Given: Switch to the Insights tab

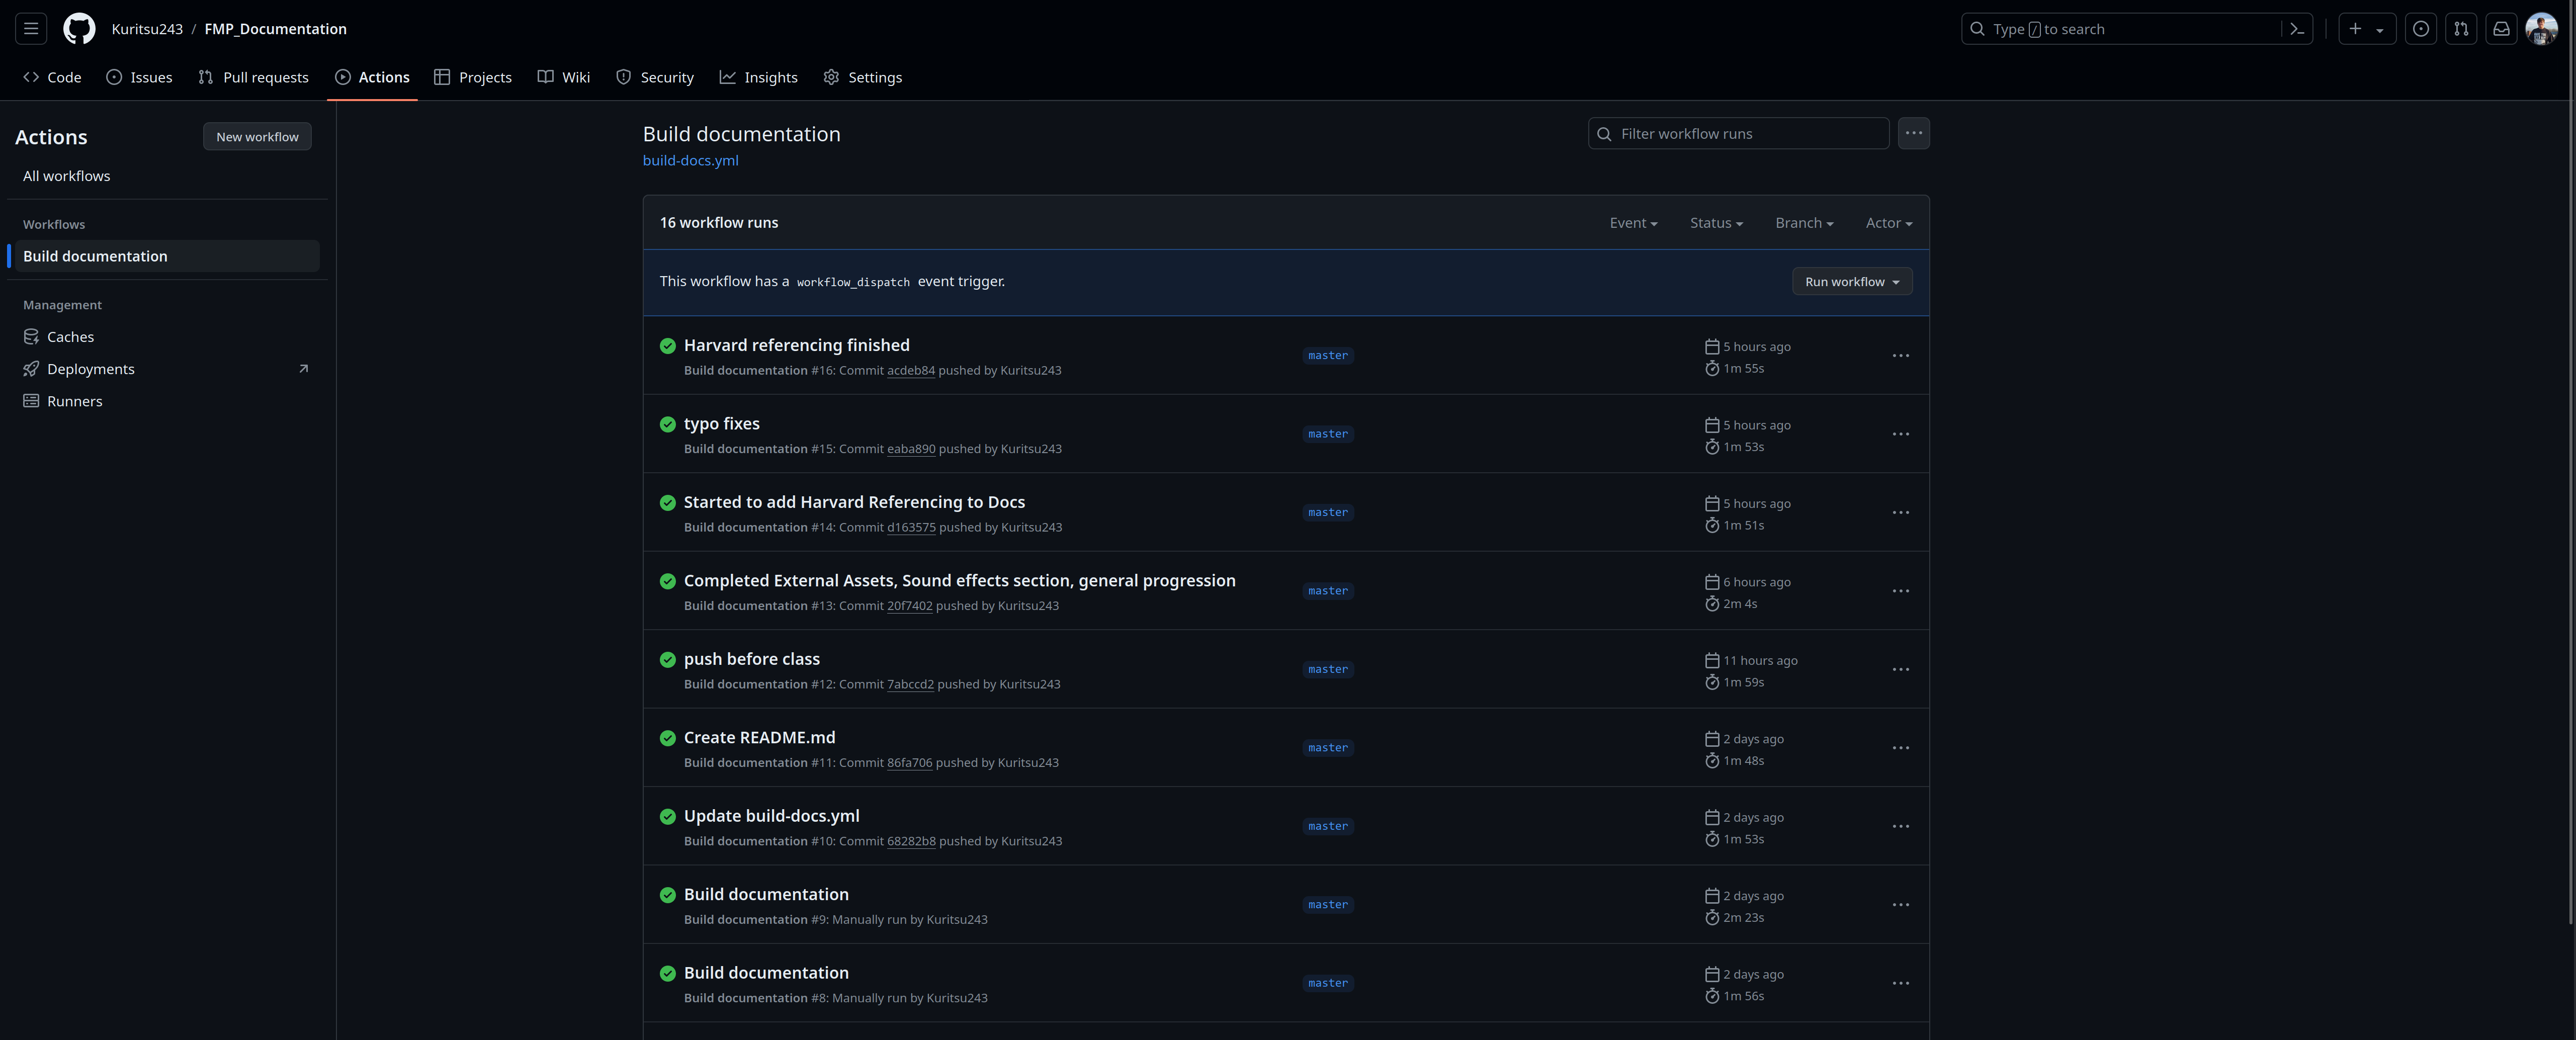Looking at the screenshot, I should click(x=759, y=77).
